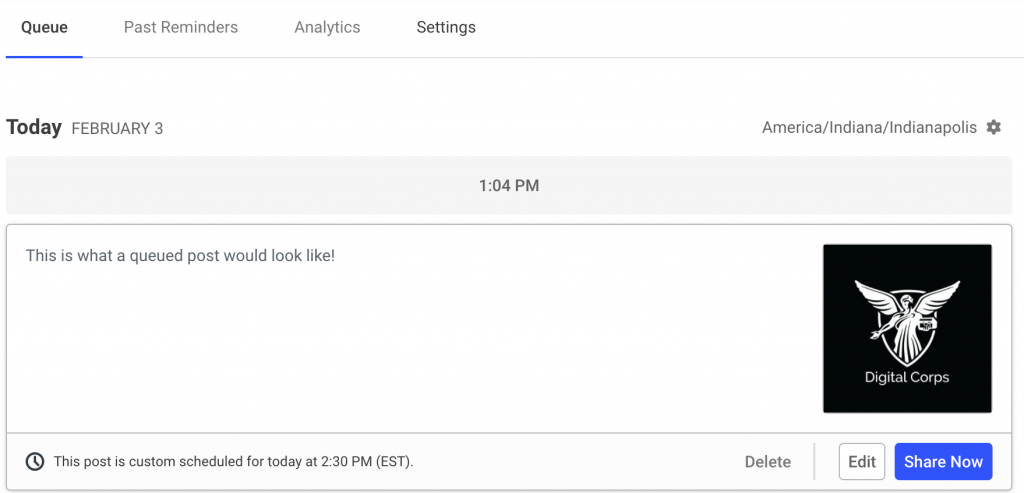Click the Digital Corps caption in the image

coord(907,378)
